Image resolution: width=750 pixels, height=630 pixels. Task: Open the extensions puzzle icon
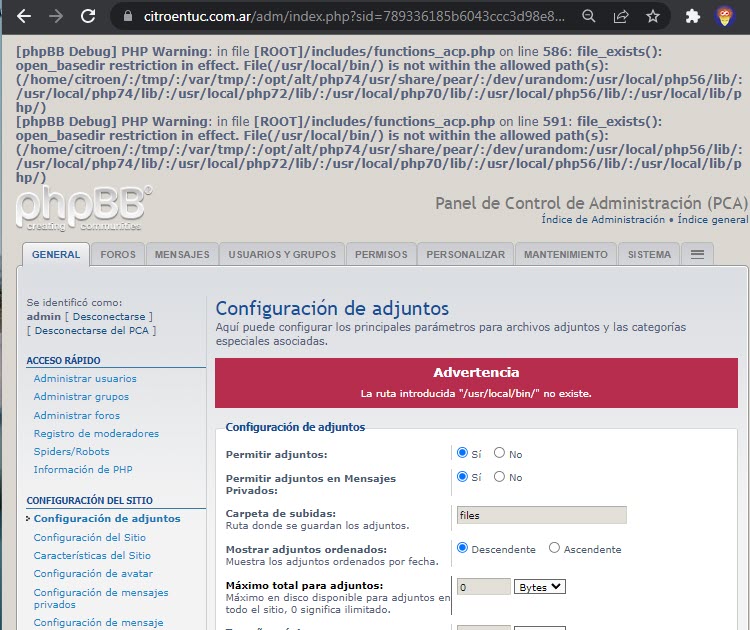(692, 17)
